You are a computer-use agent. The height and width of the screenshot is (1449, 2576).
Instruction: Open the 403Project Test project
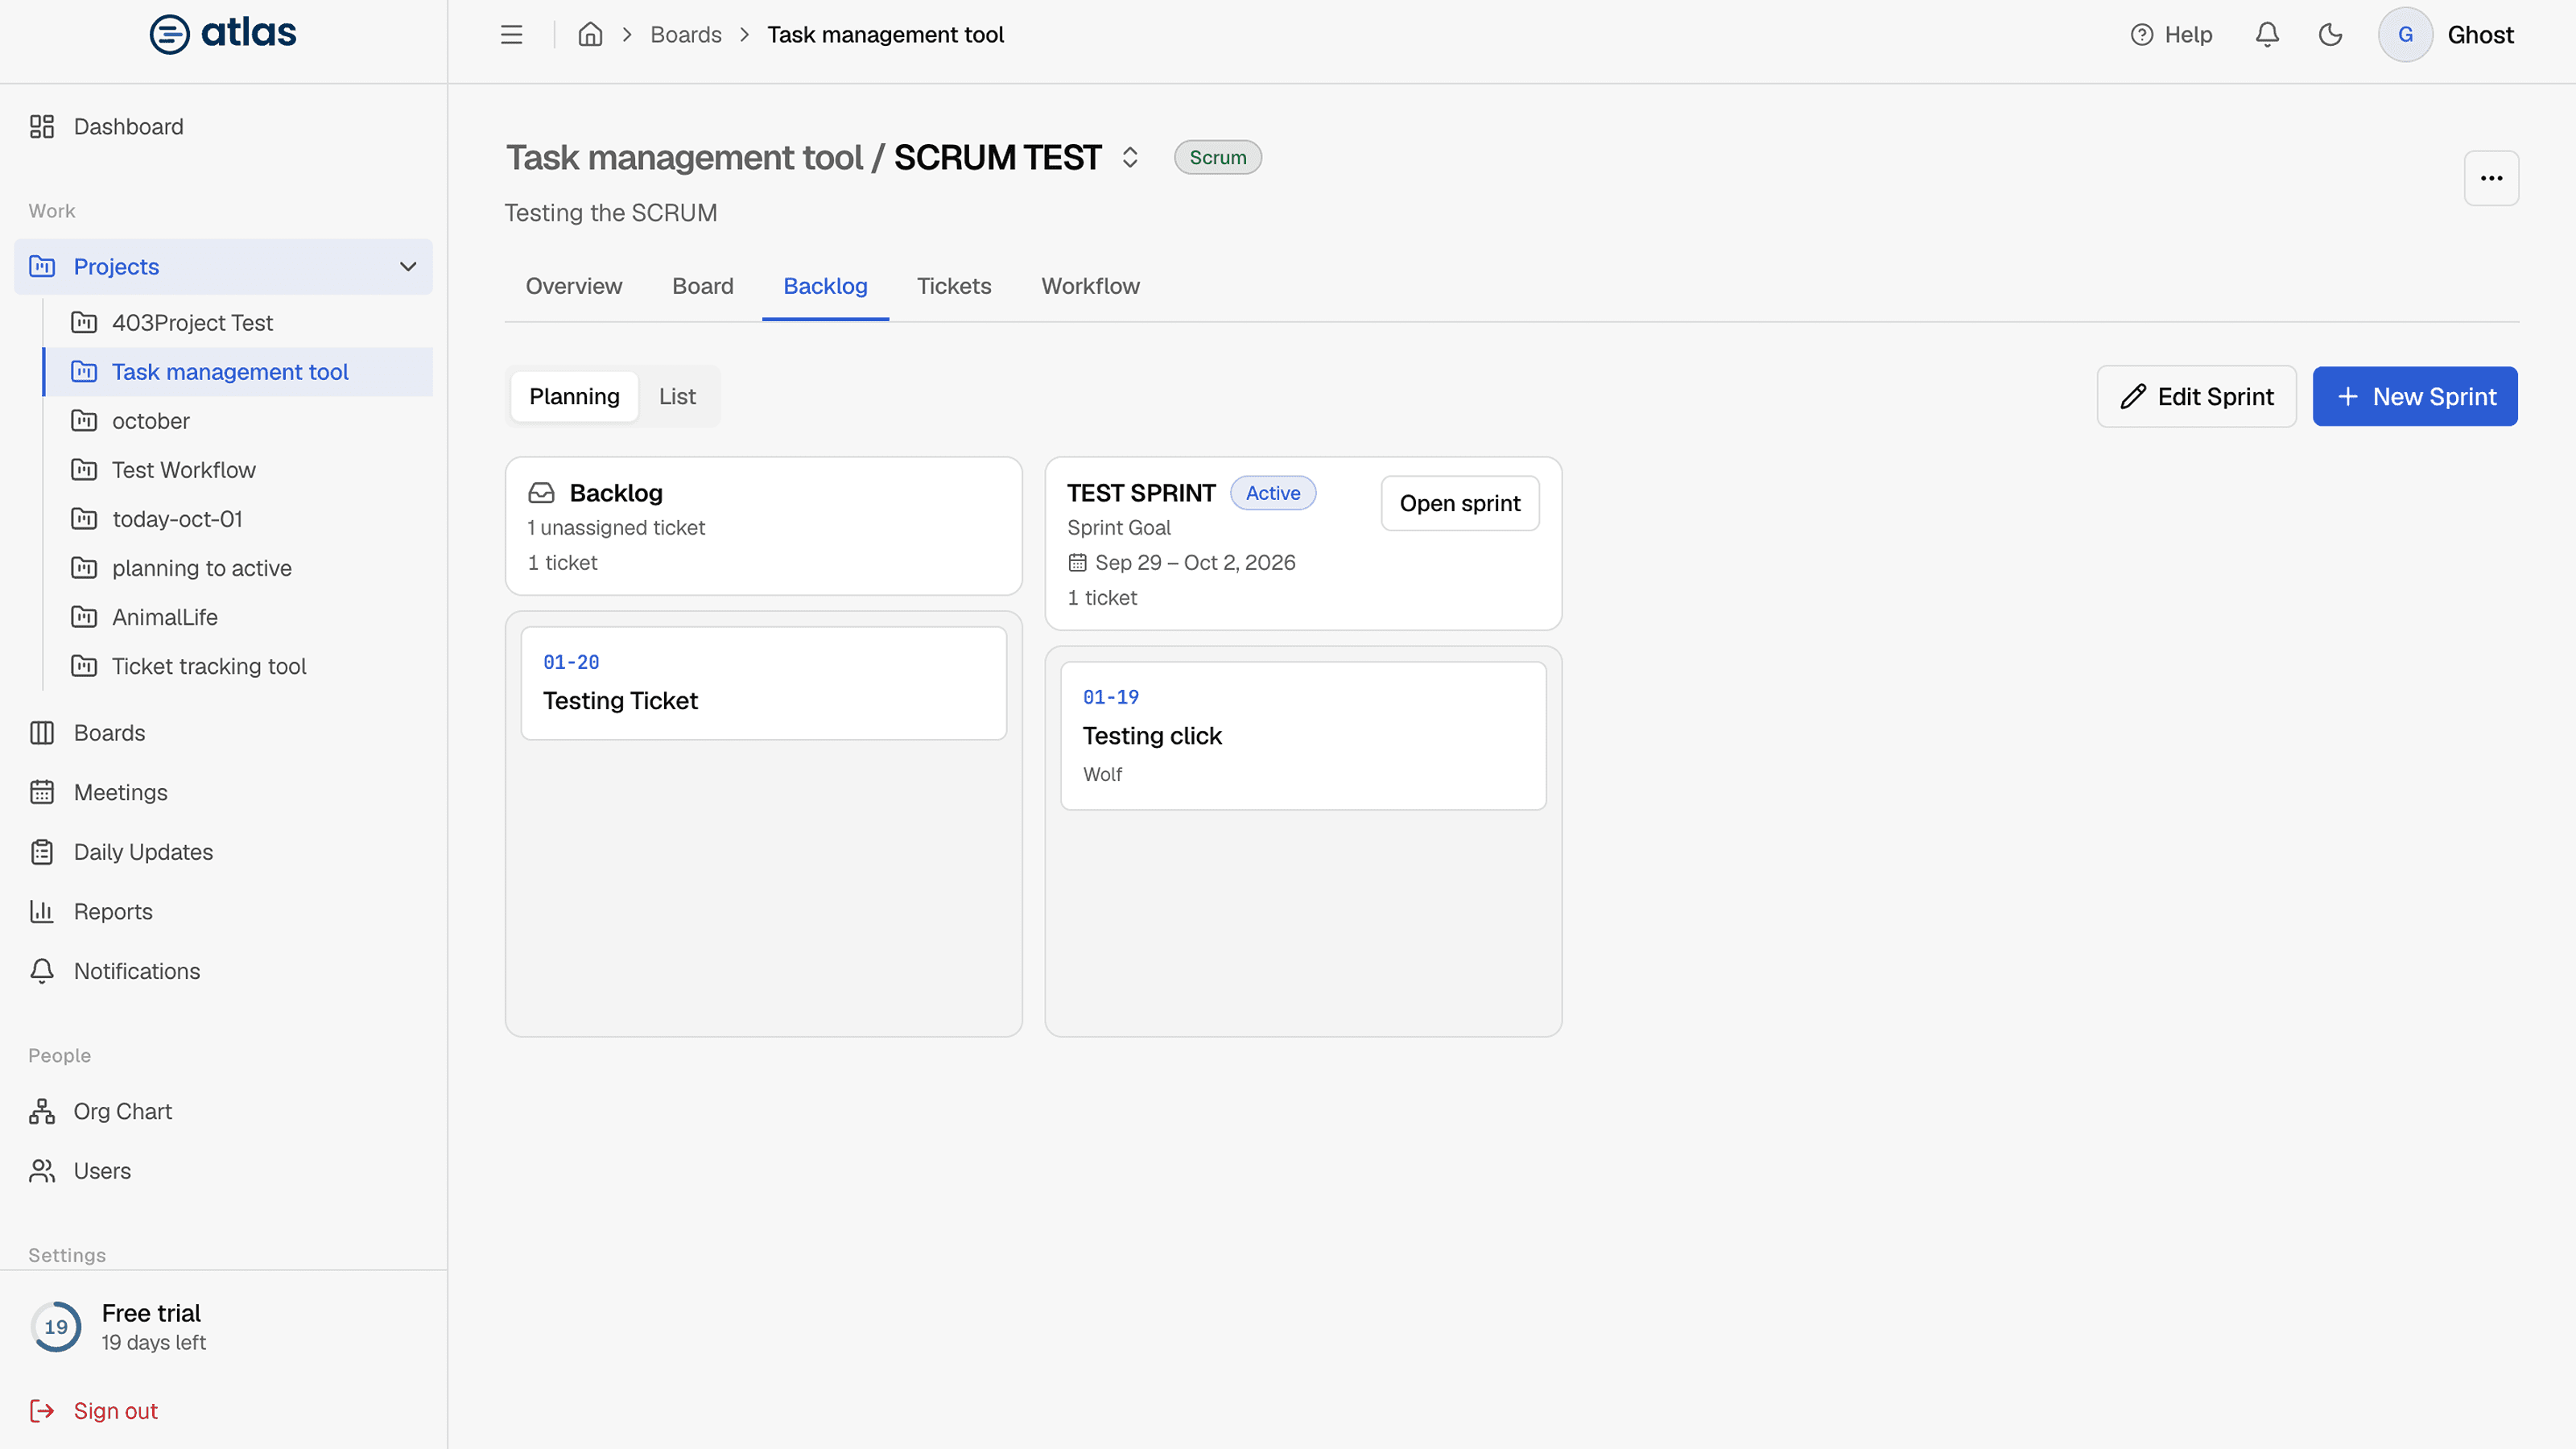[x=238, y=323]
